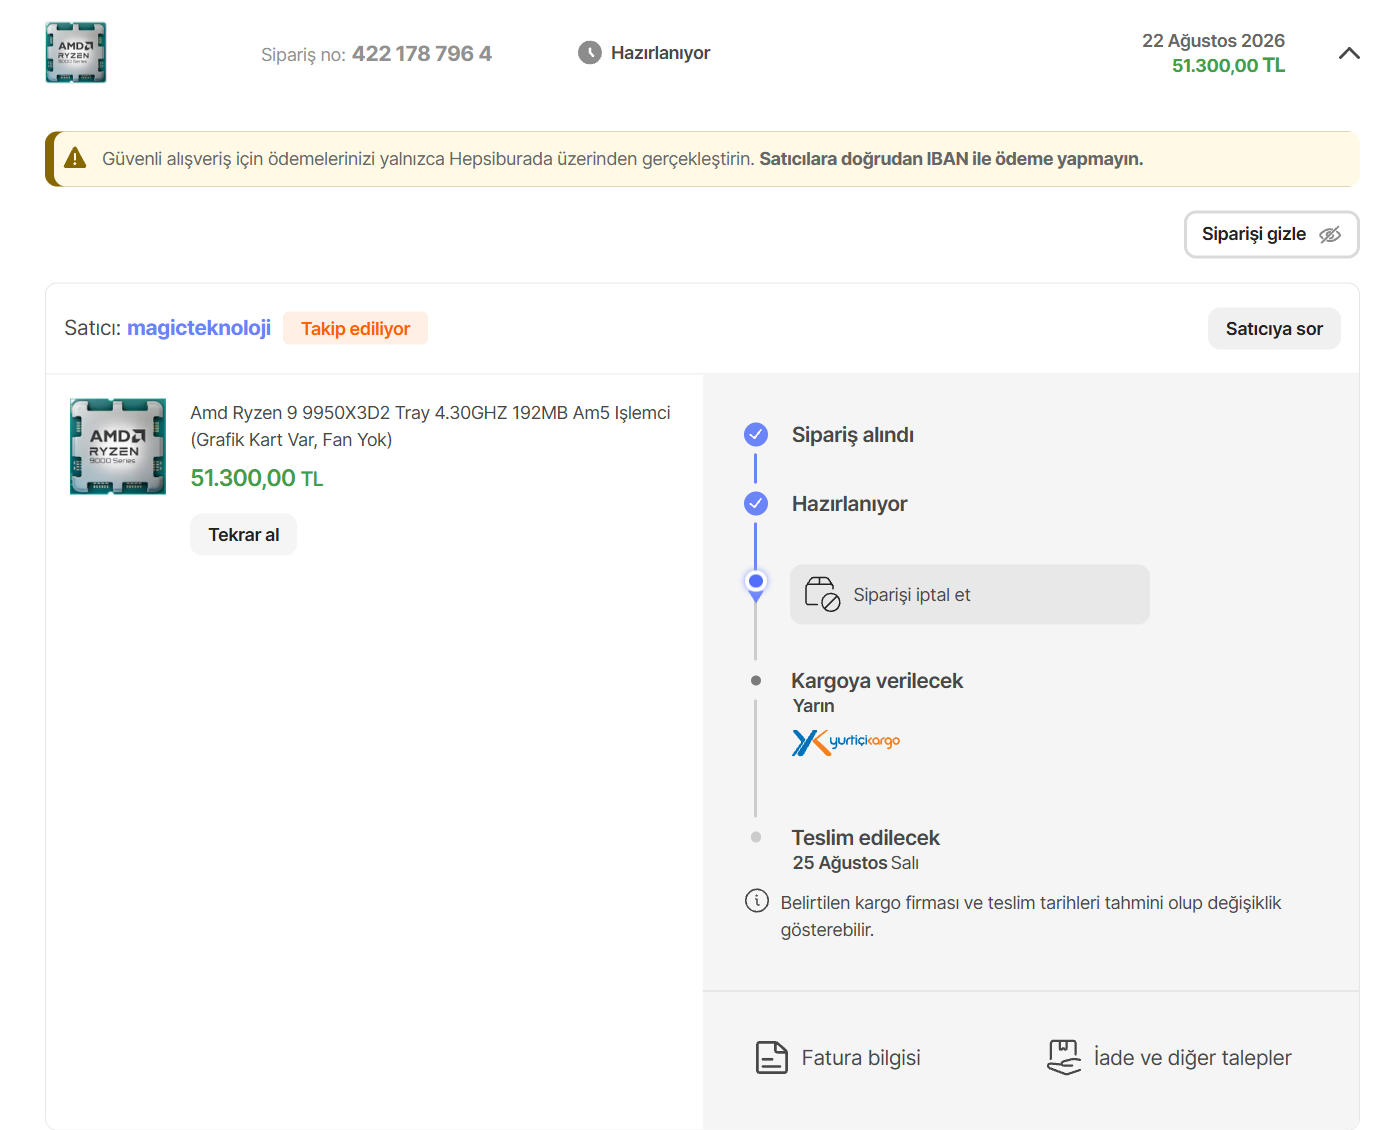Screen dimensions: 1380x1130
Task: Cancel the order with Siparişi iptal et
Action: coord(970,595)
